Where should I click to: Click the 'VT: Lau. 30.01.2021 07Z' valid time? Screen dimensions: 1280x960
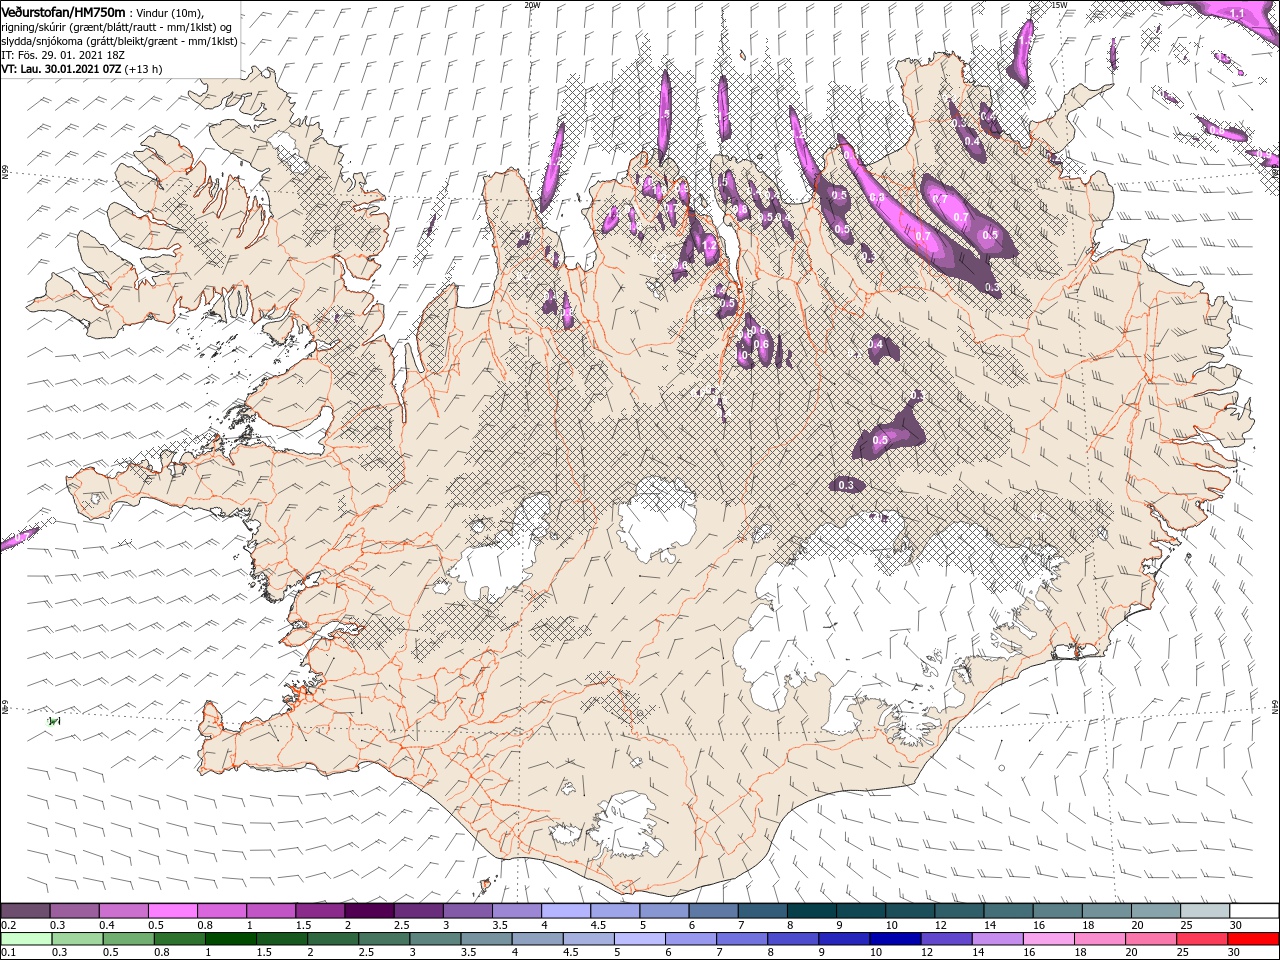[x=61, y=69]
